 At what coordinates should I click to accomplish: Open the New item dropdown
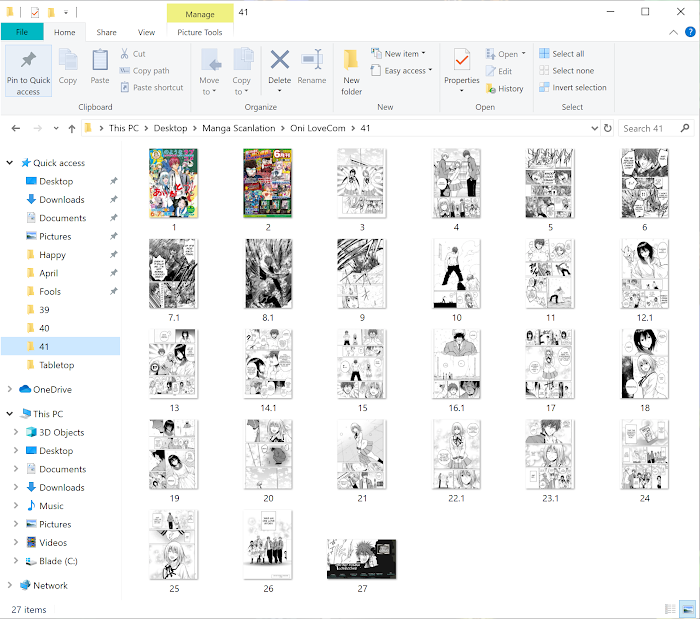404,54
